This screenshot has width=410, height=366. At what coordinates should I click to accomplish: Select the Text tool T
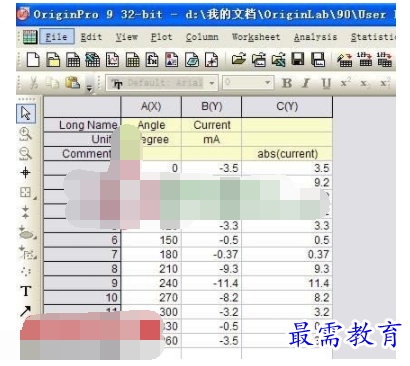point(26,292)
